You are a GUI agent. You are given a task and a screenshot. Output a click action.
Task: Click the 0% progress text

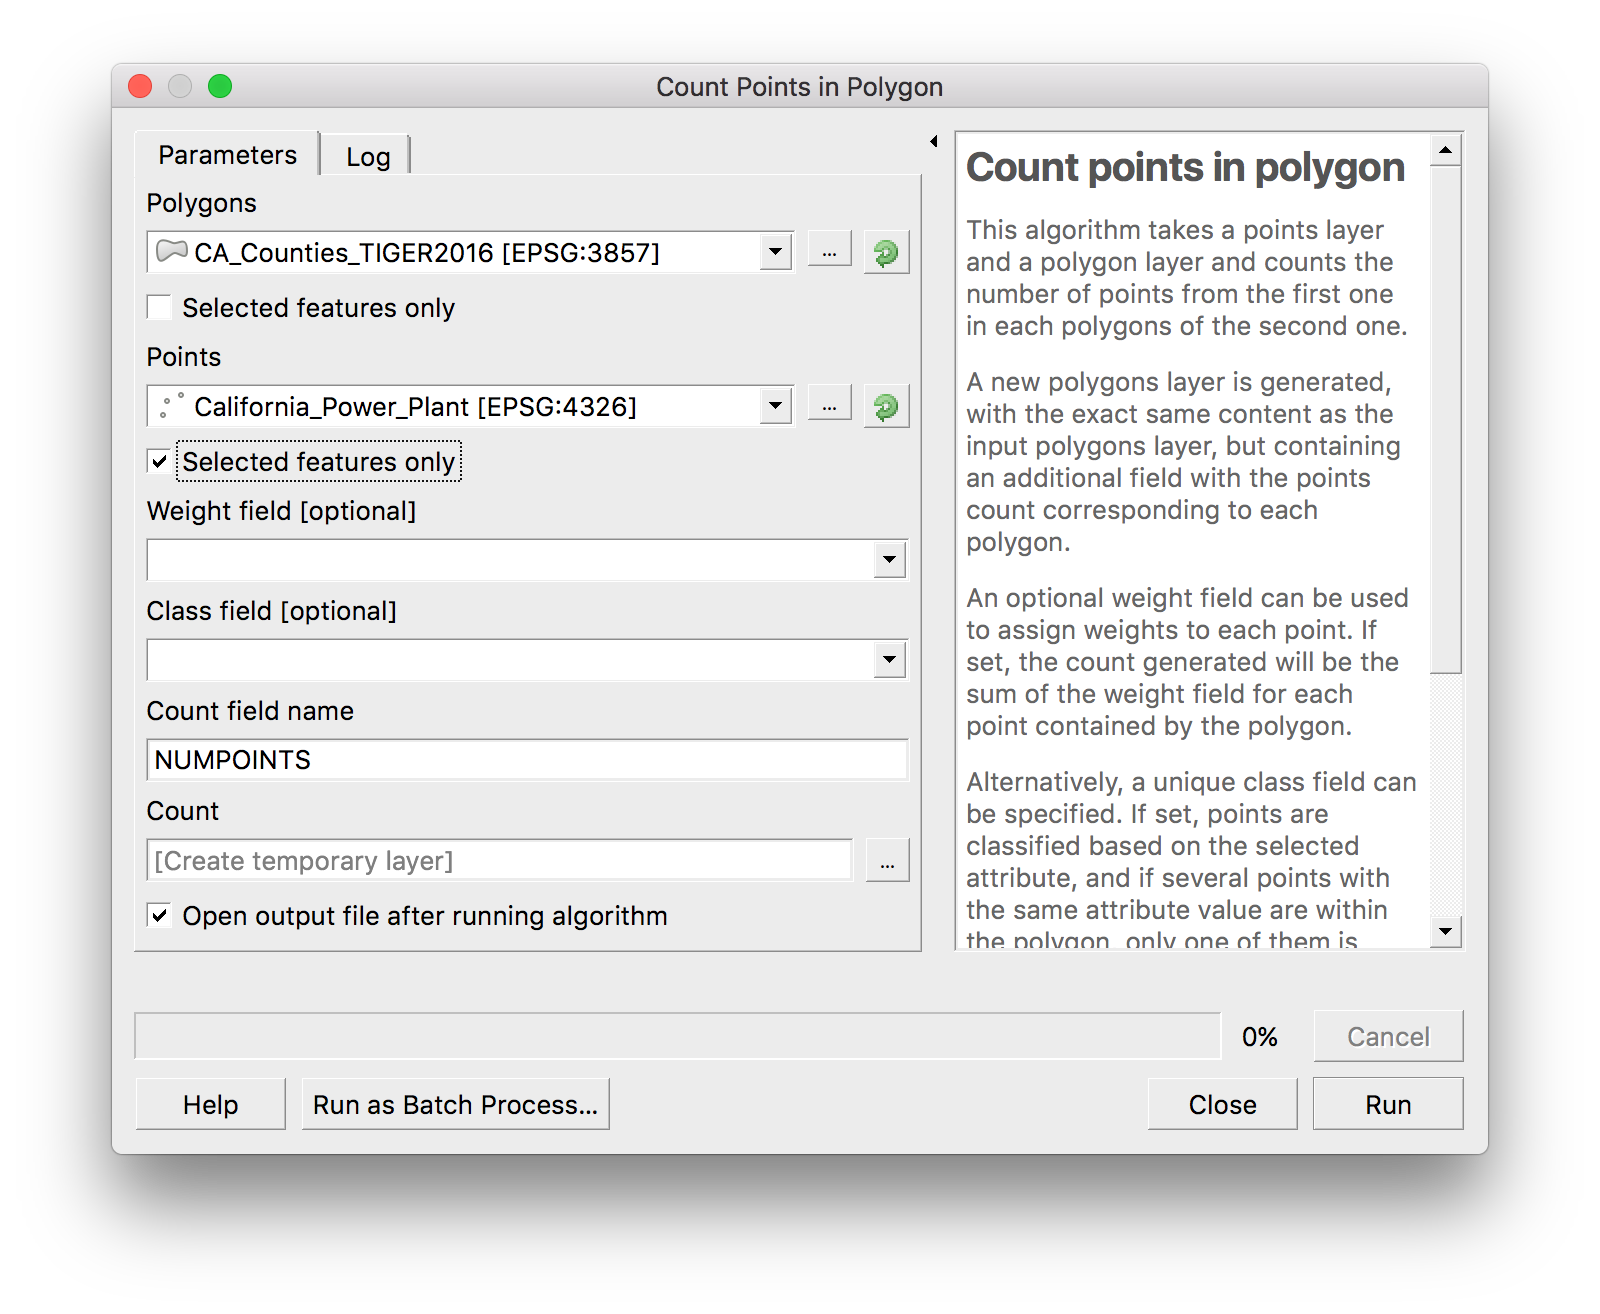pyautogui.click(x=1260, y=1037)
